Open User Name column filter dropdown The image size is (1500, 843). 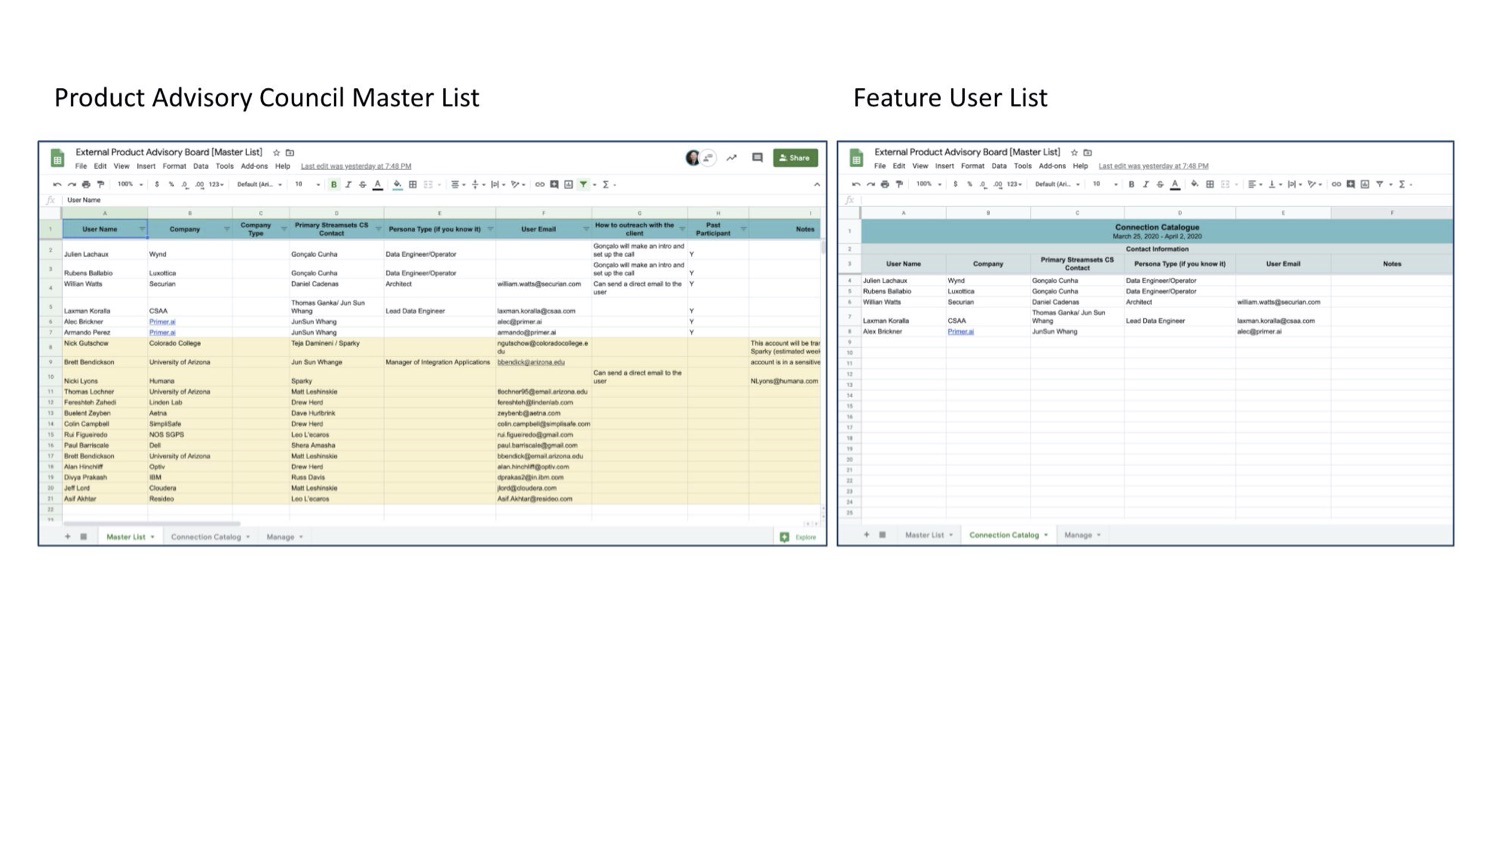point(142,229)
